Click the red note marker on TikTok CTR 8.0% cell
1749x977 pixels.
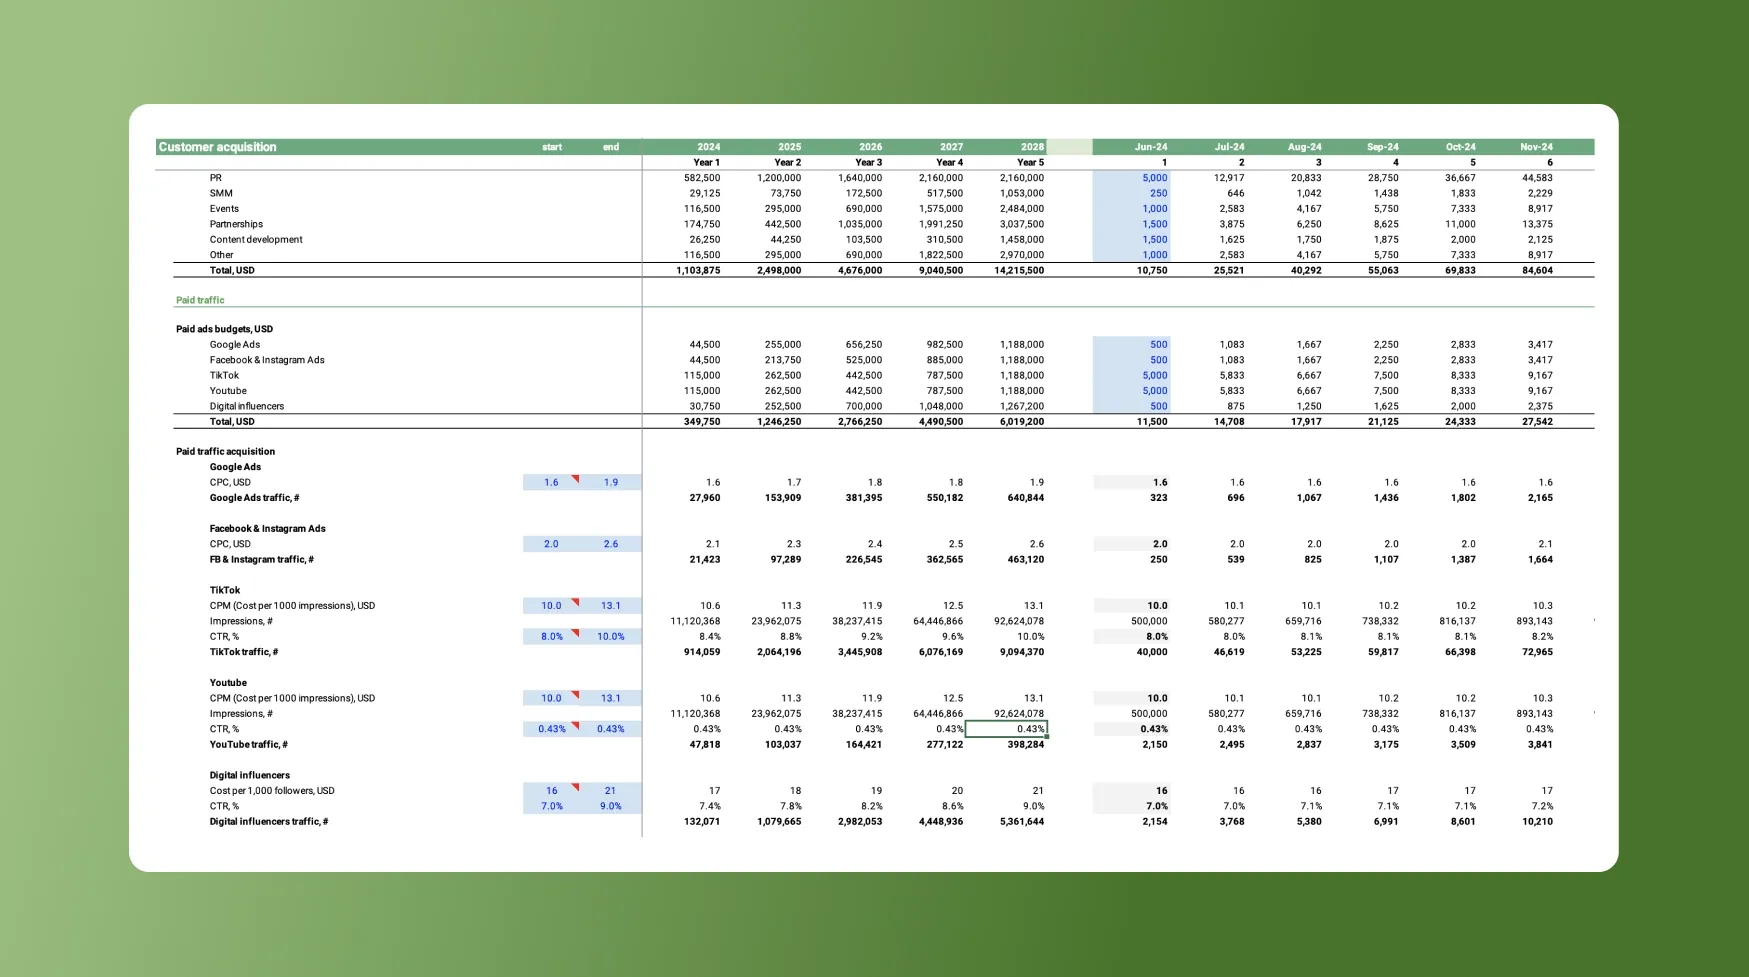pyautogui.click(x=575, y=633)
